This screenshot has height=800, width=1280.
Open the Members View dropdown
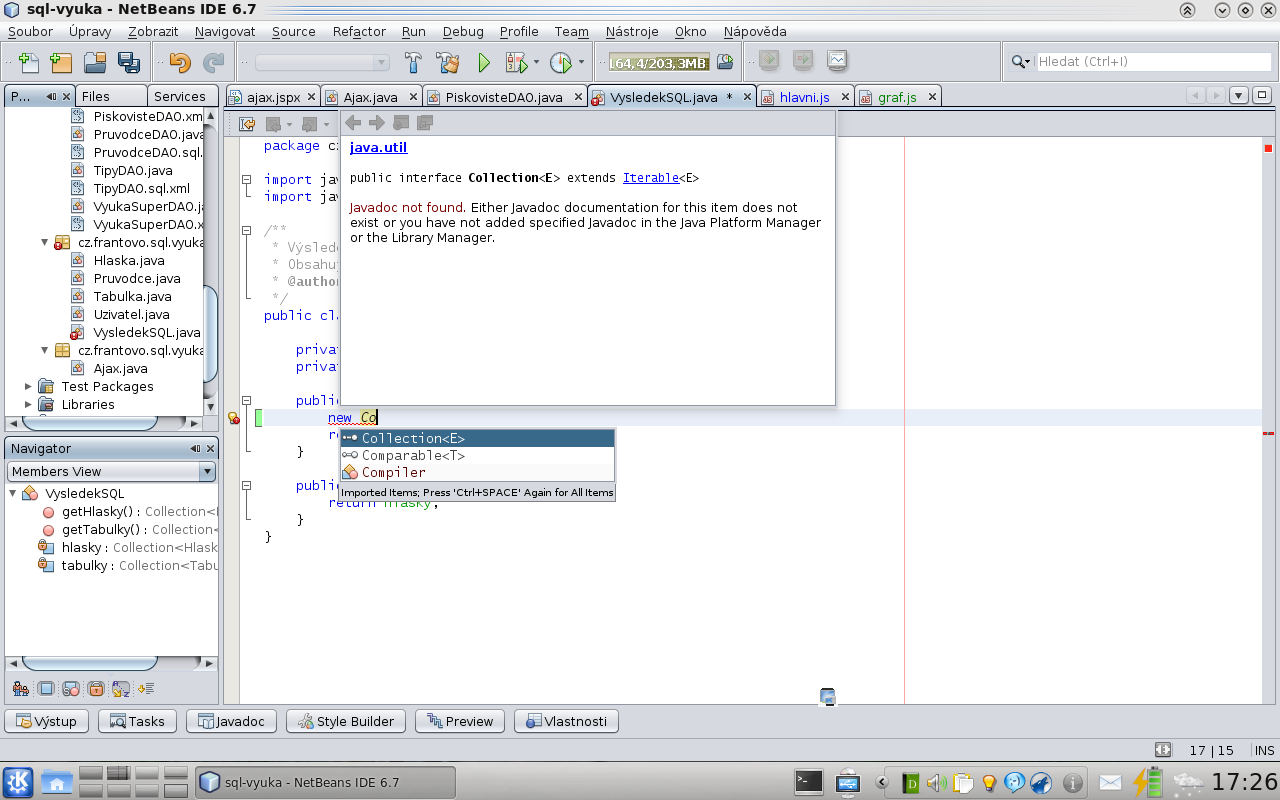[x=111, y=471]
